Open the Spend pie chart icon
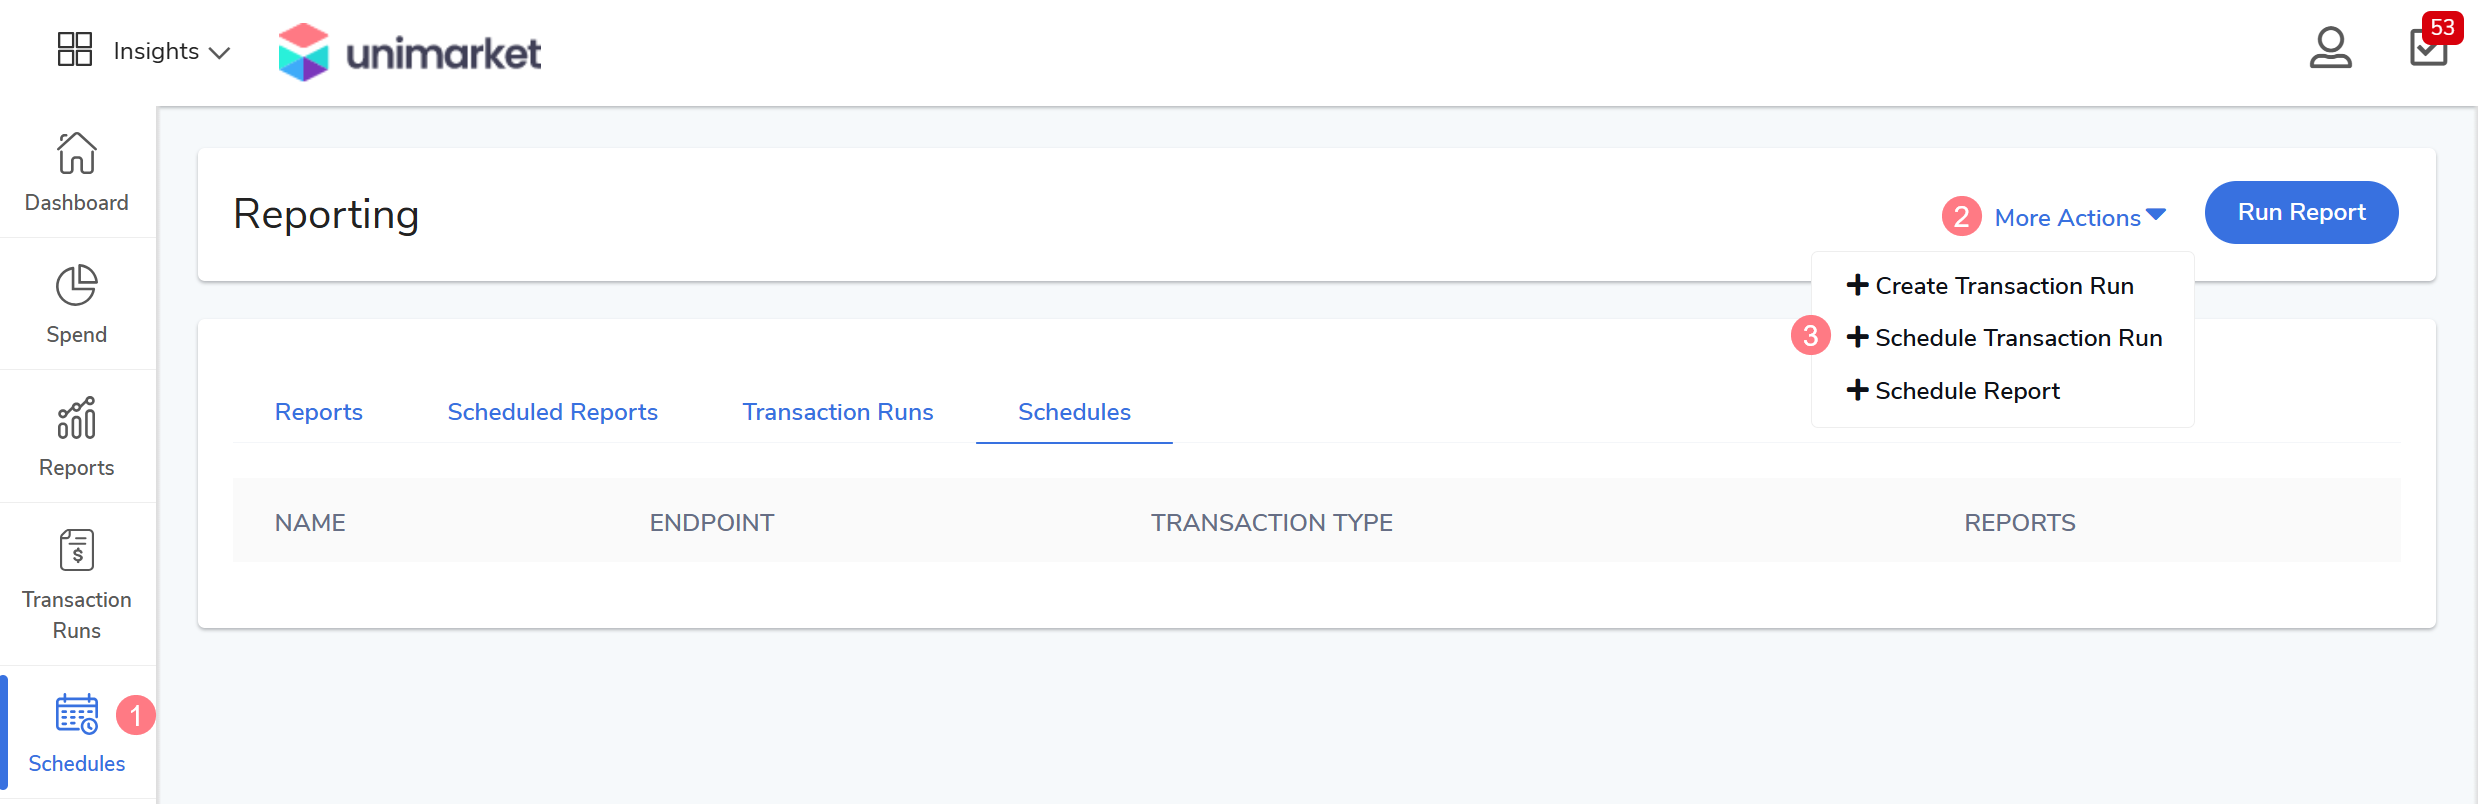Screen dimensions: 2478x804 pos(76,286)
